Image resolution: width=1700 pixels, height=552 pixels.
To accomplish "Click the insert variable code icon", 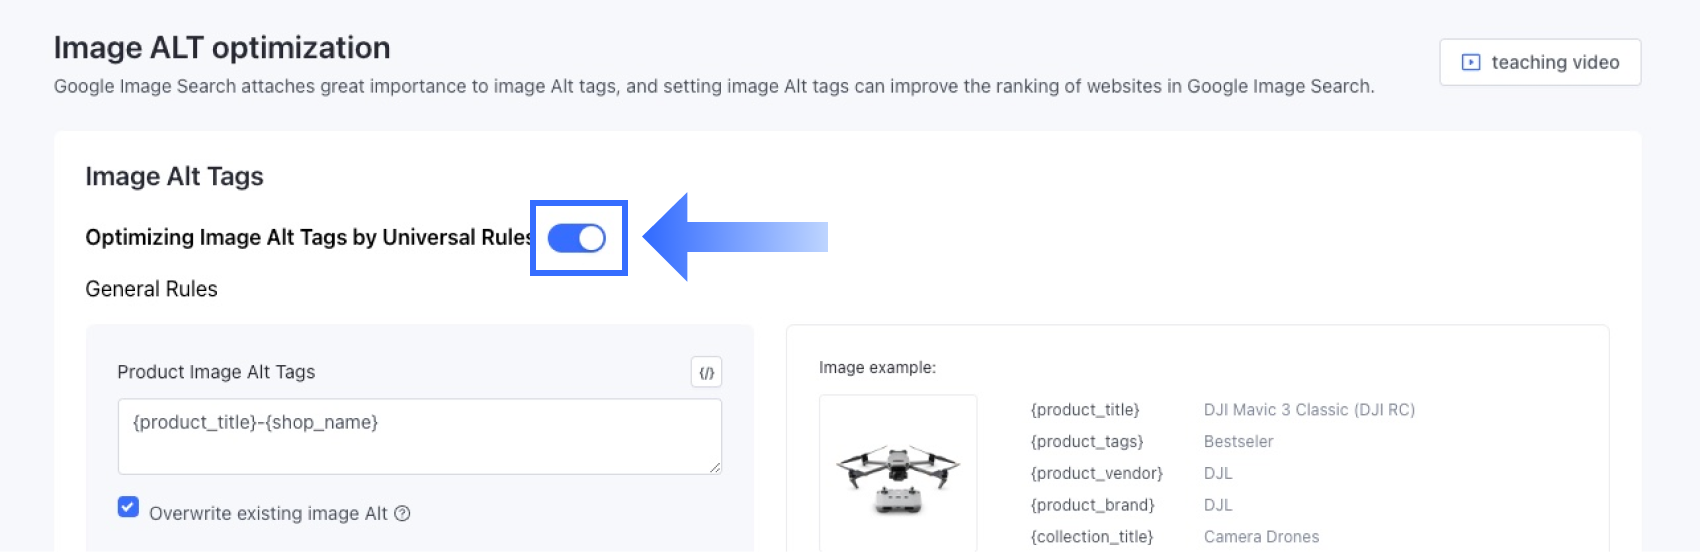I will coord(706,373).
